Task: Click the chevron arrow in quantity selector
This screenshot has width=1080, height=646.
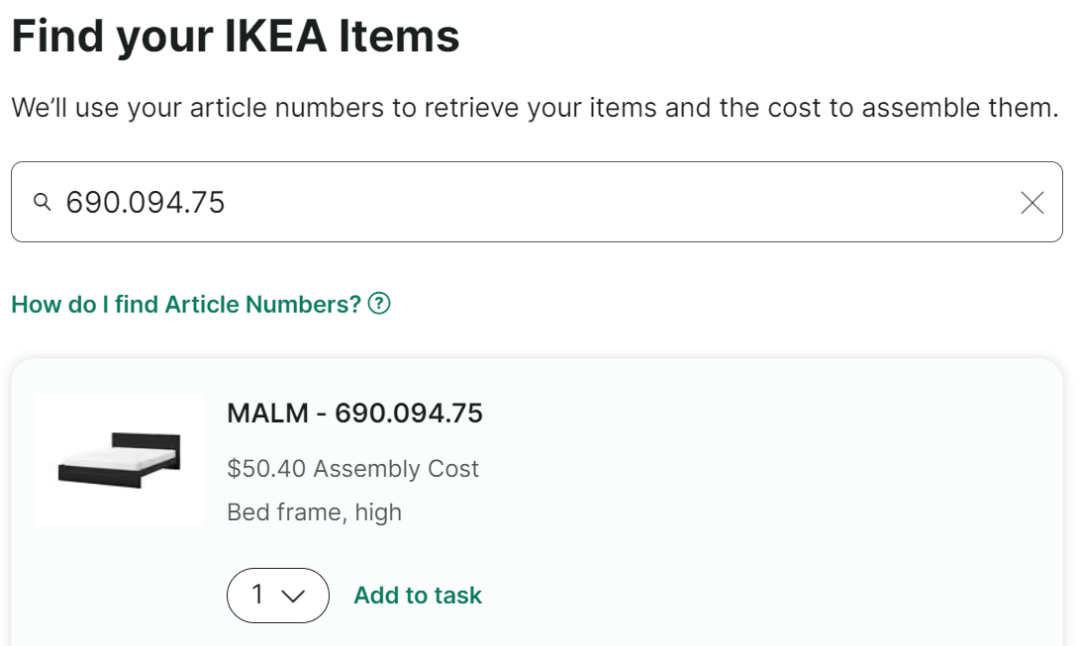Action: [293, 596]
